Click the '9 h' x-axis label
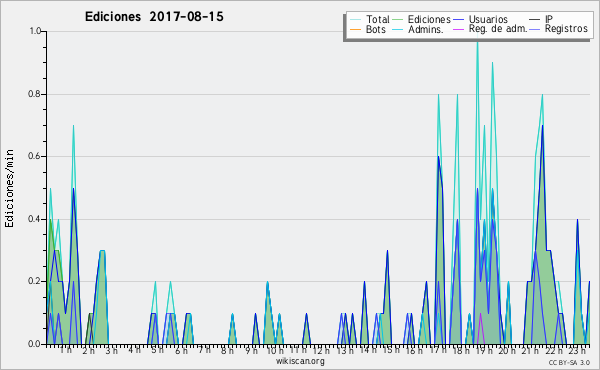 pos(251,351)
